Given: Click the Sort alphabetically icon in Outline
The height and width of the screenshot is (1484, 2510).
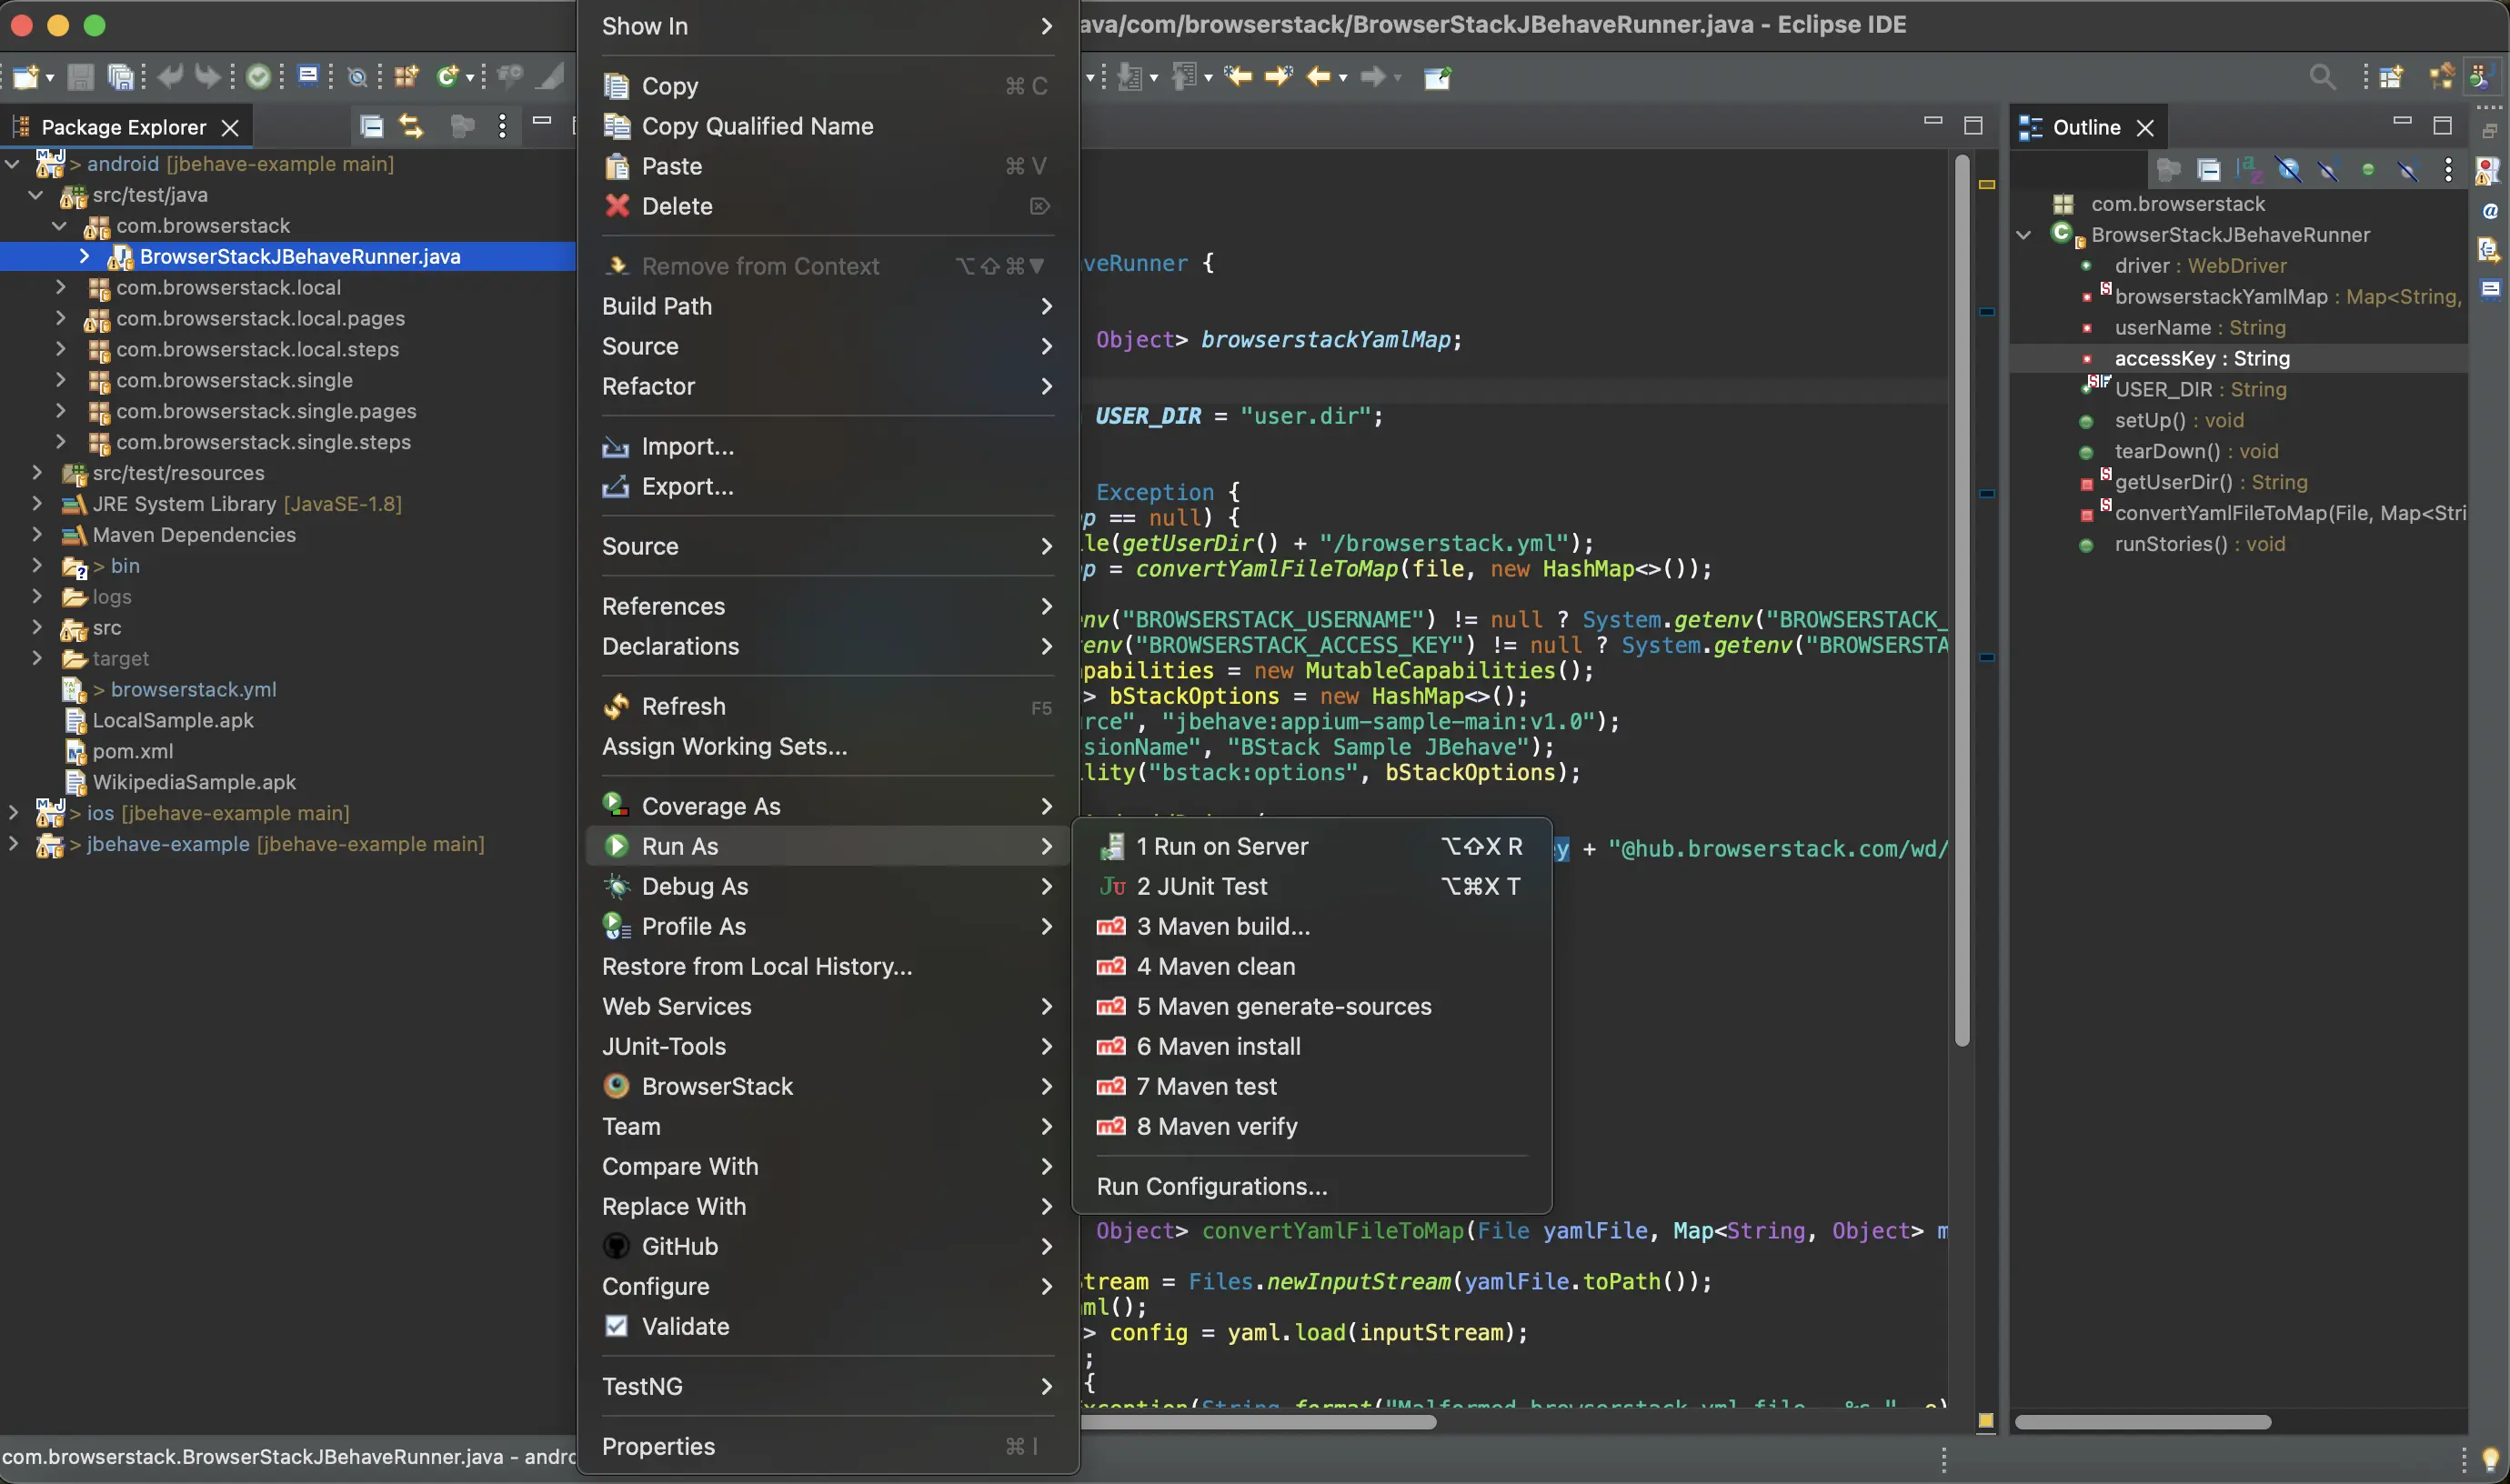Looking at the screenshot, I should [2249, 169].
